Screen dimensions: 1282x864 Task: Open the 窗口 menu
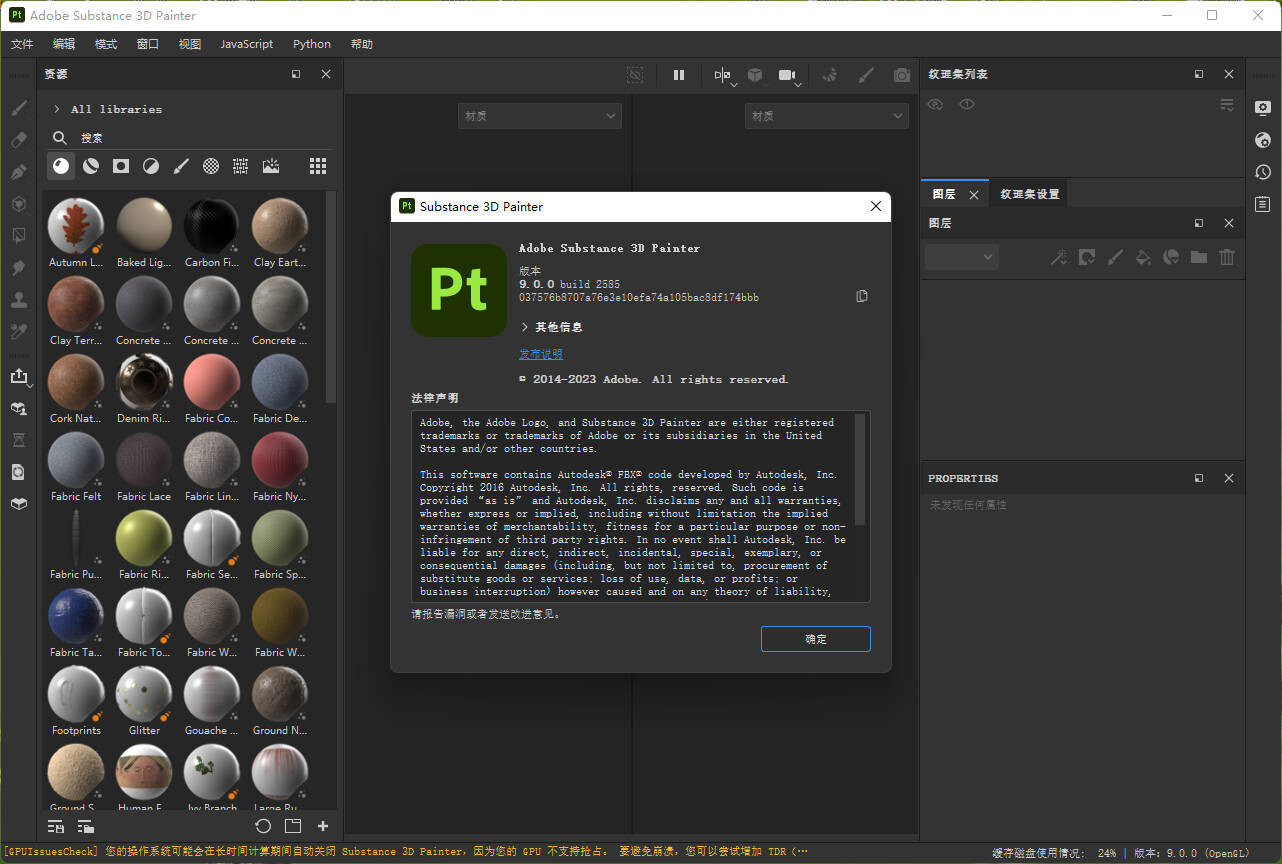coord(148,44)
